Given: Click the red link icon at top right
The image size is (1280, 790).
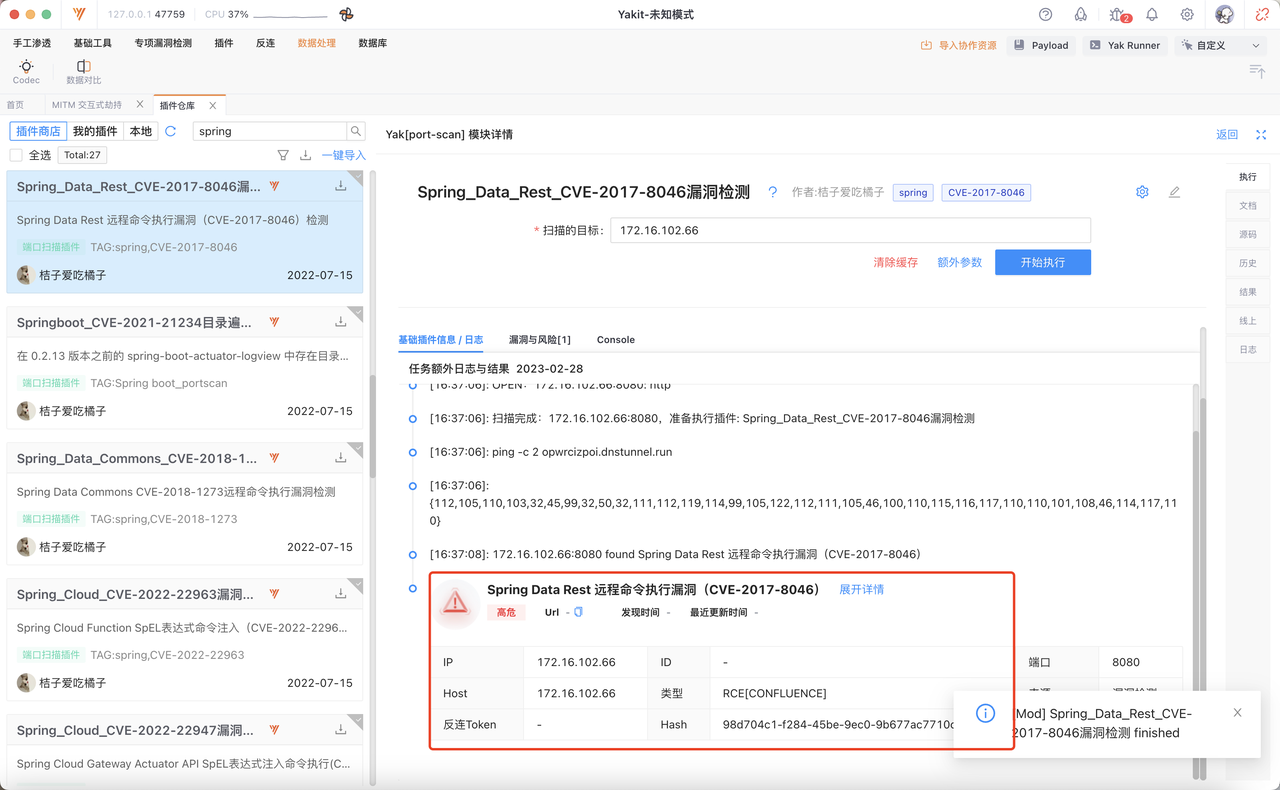Looking at the screenshot, I should (x=1262, y=15).
